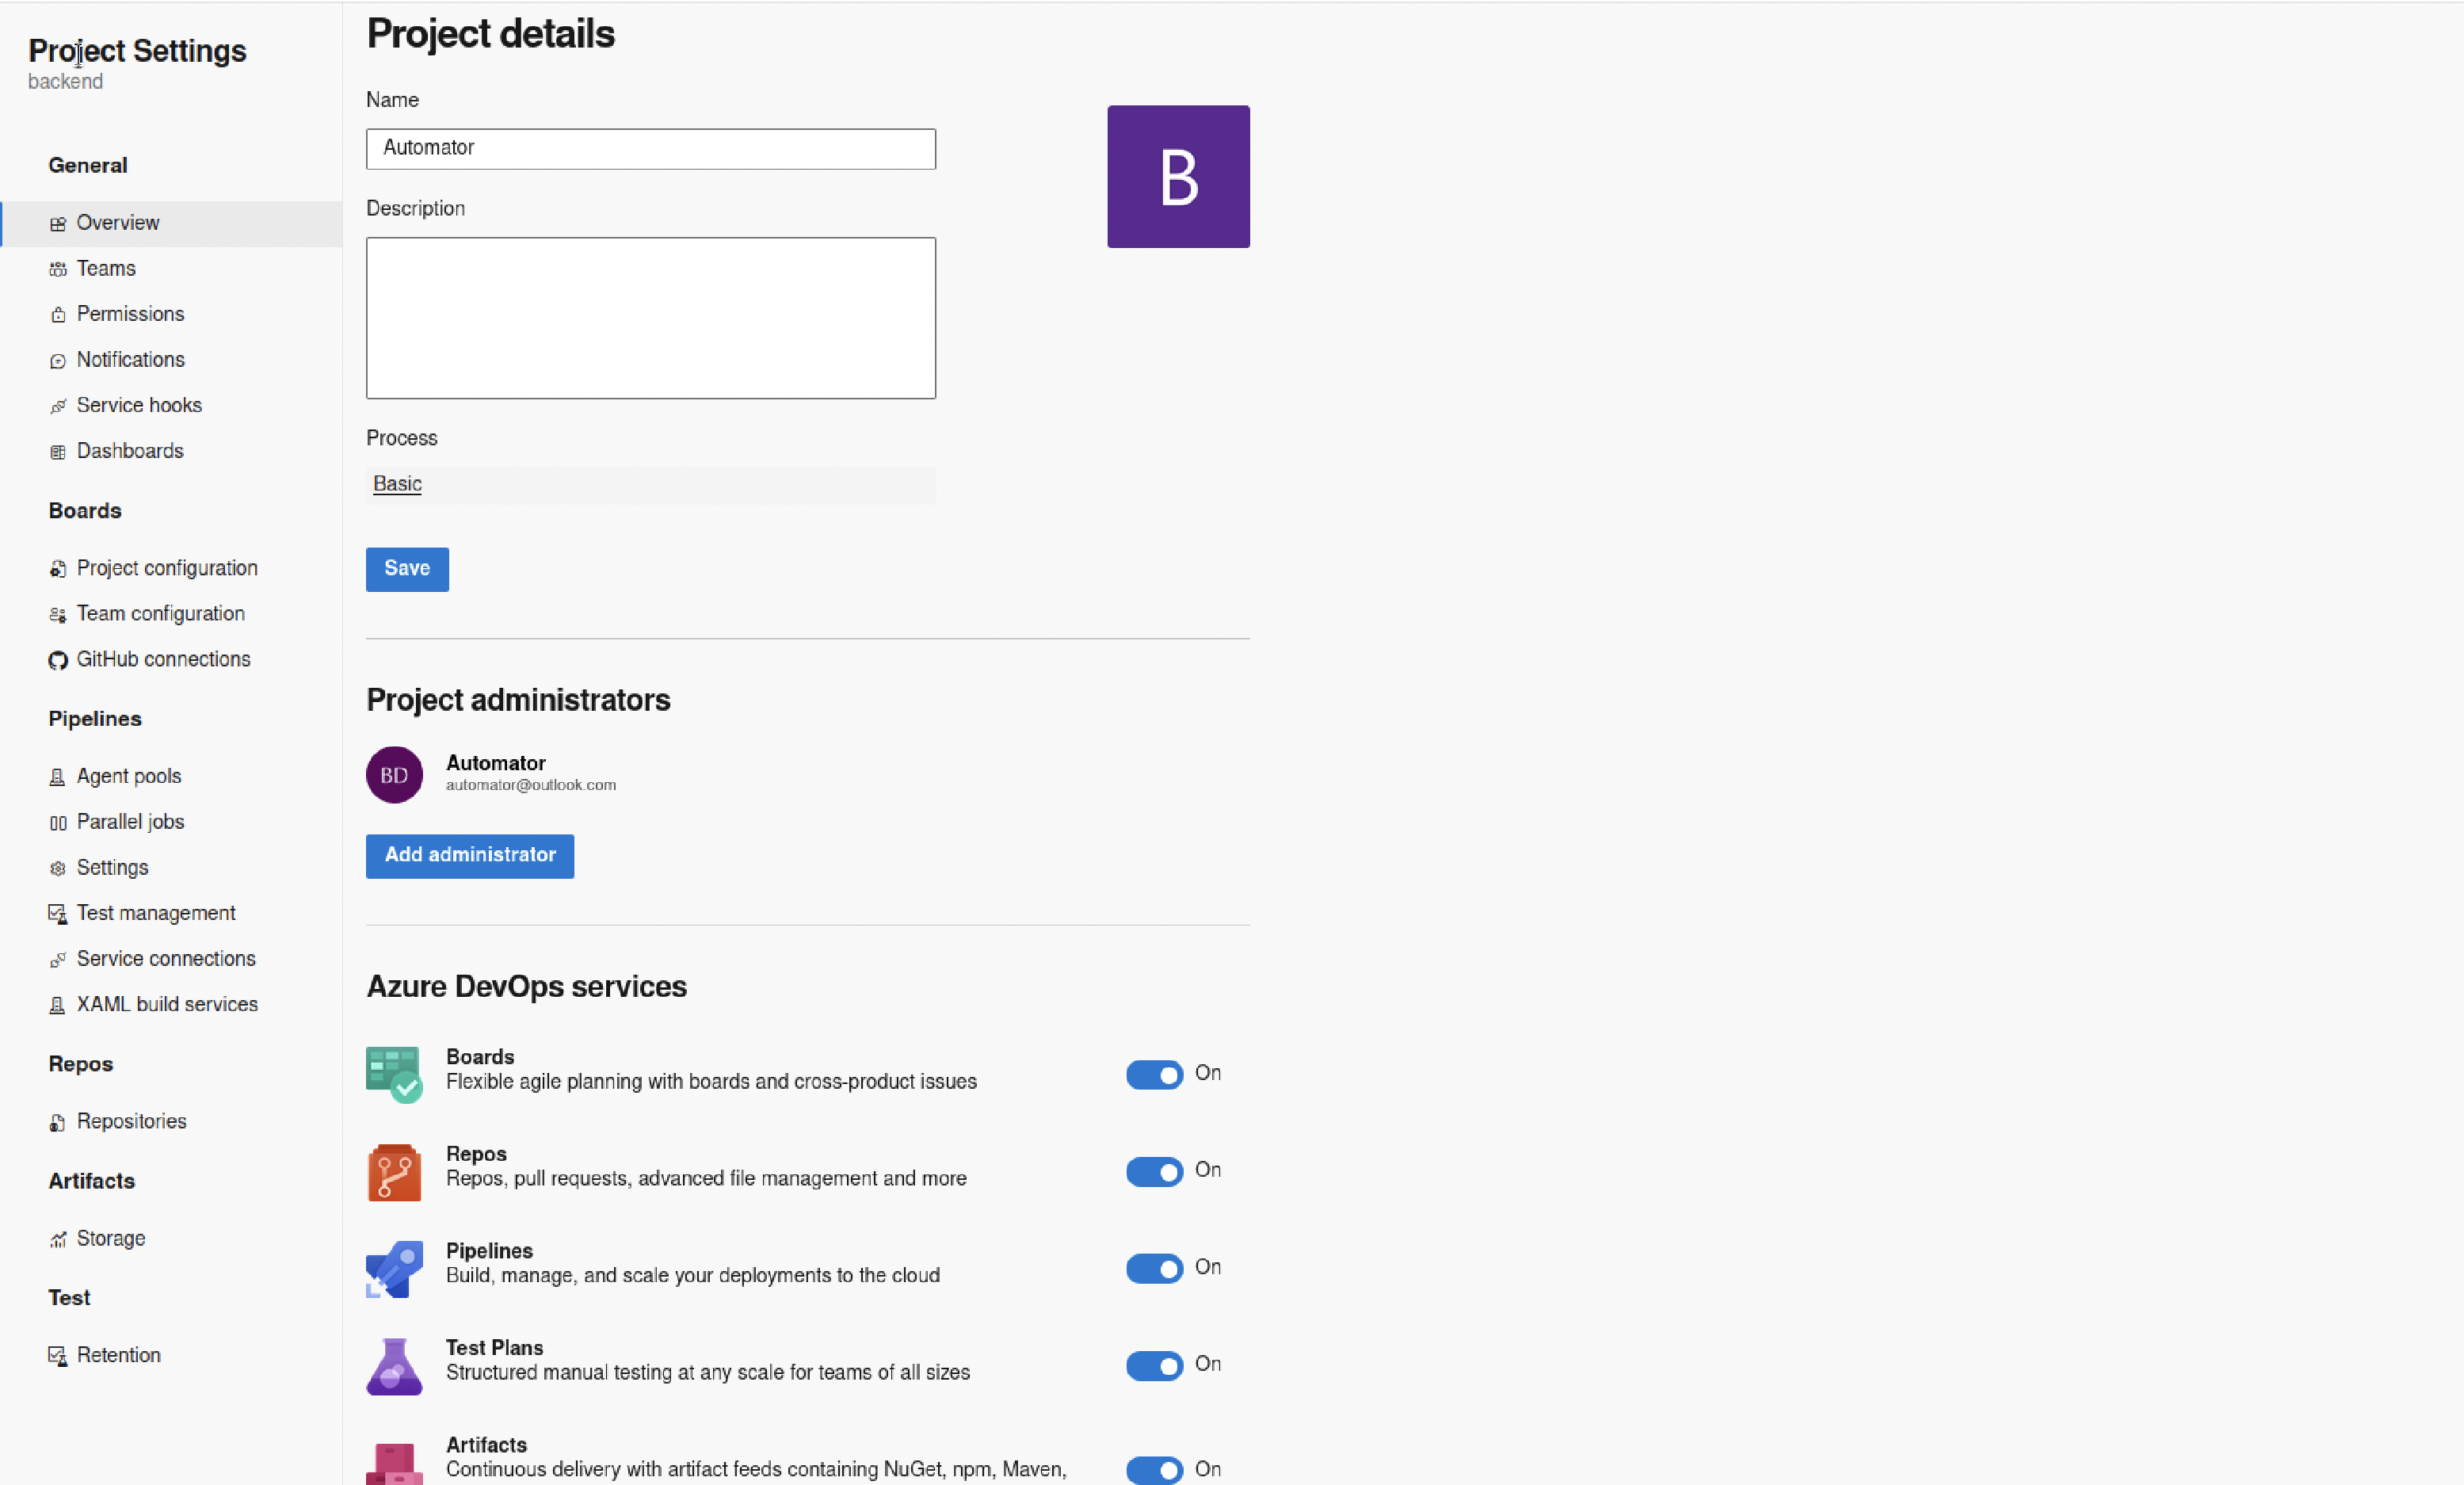Click the Dashboards icon in sidebar
This screenshot has height=1485, width=2464.
(58, 452)
